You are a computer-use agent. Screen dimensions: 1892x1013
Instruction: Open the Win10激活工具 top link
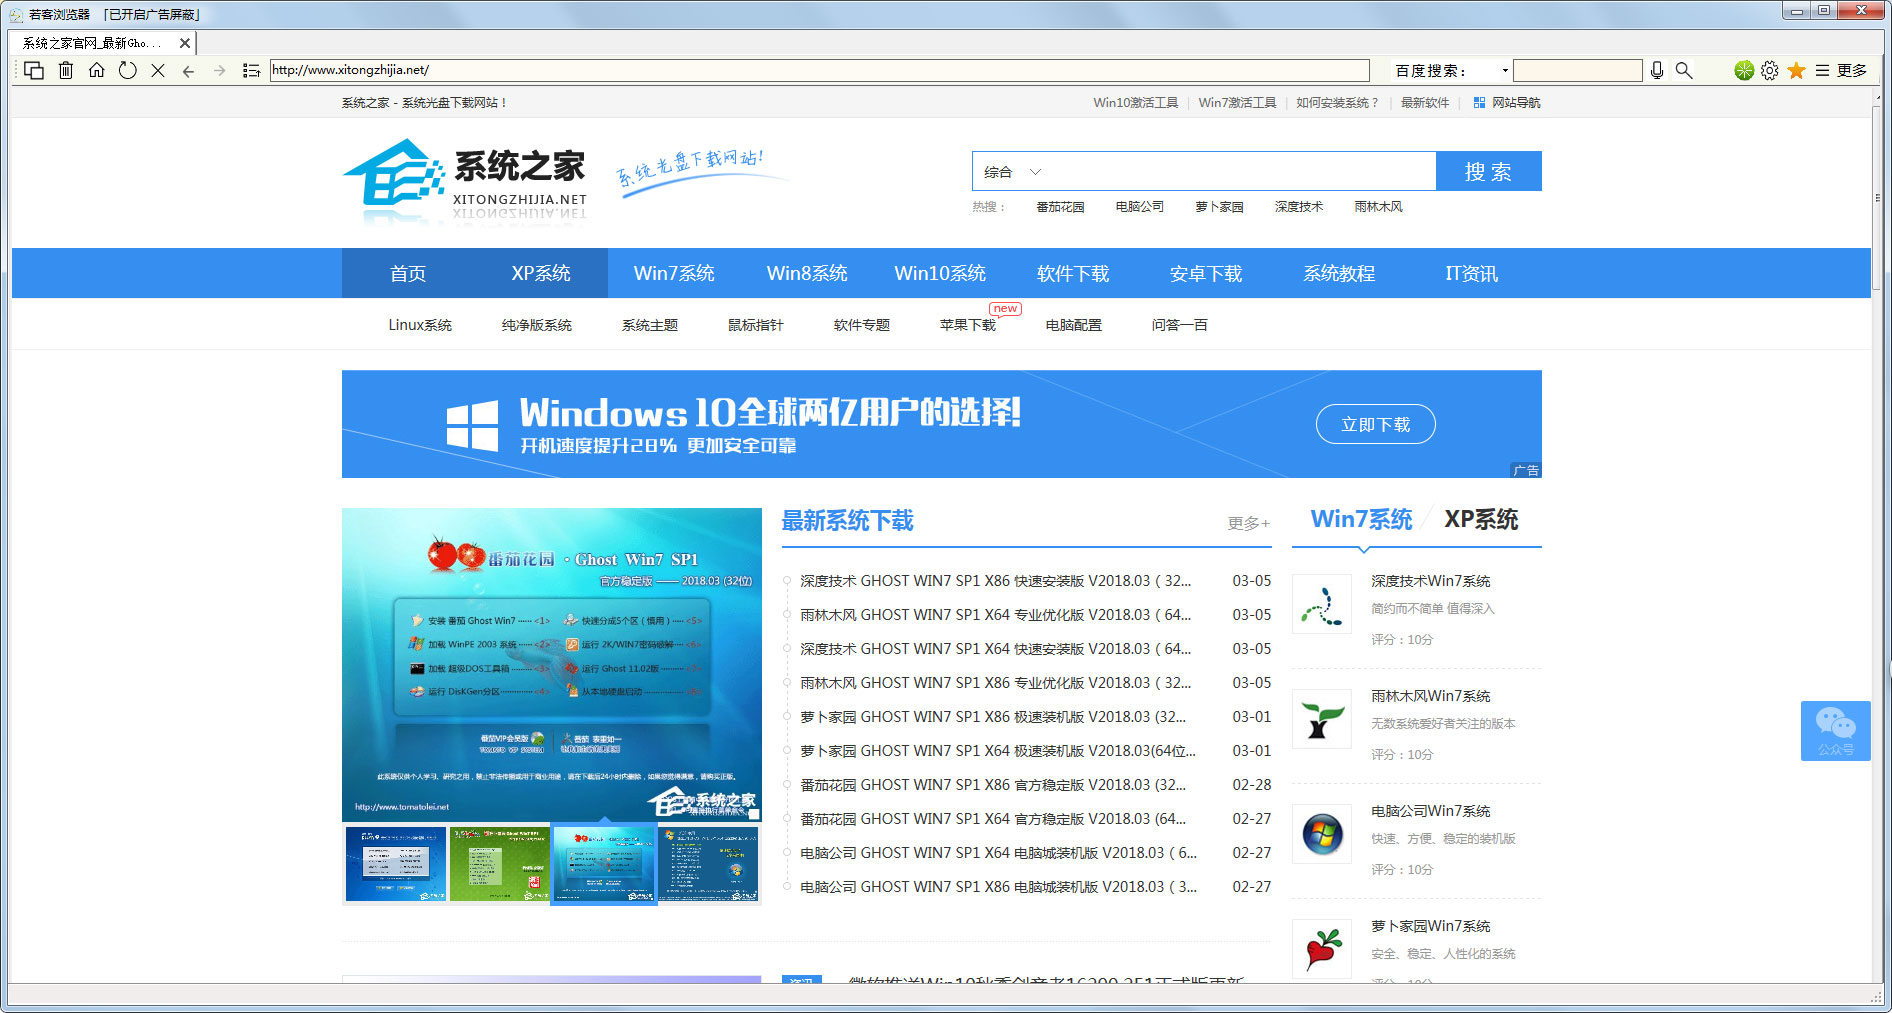[x=1136, y=102]
